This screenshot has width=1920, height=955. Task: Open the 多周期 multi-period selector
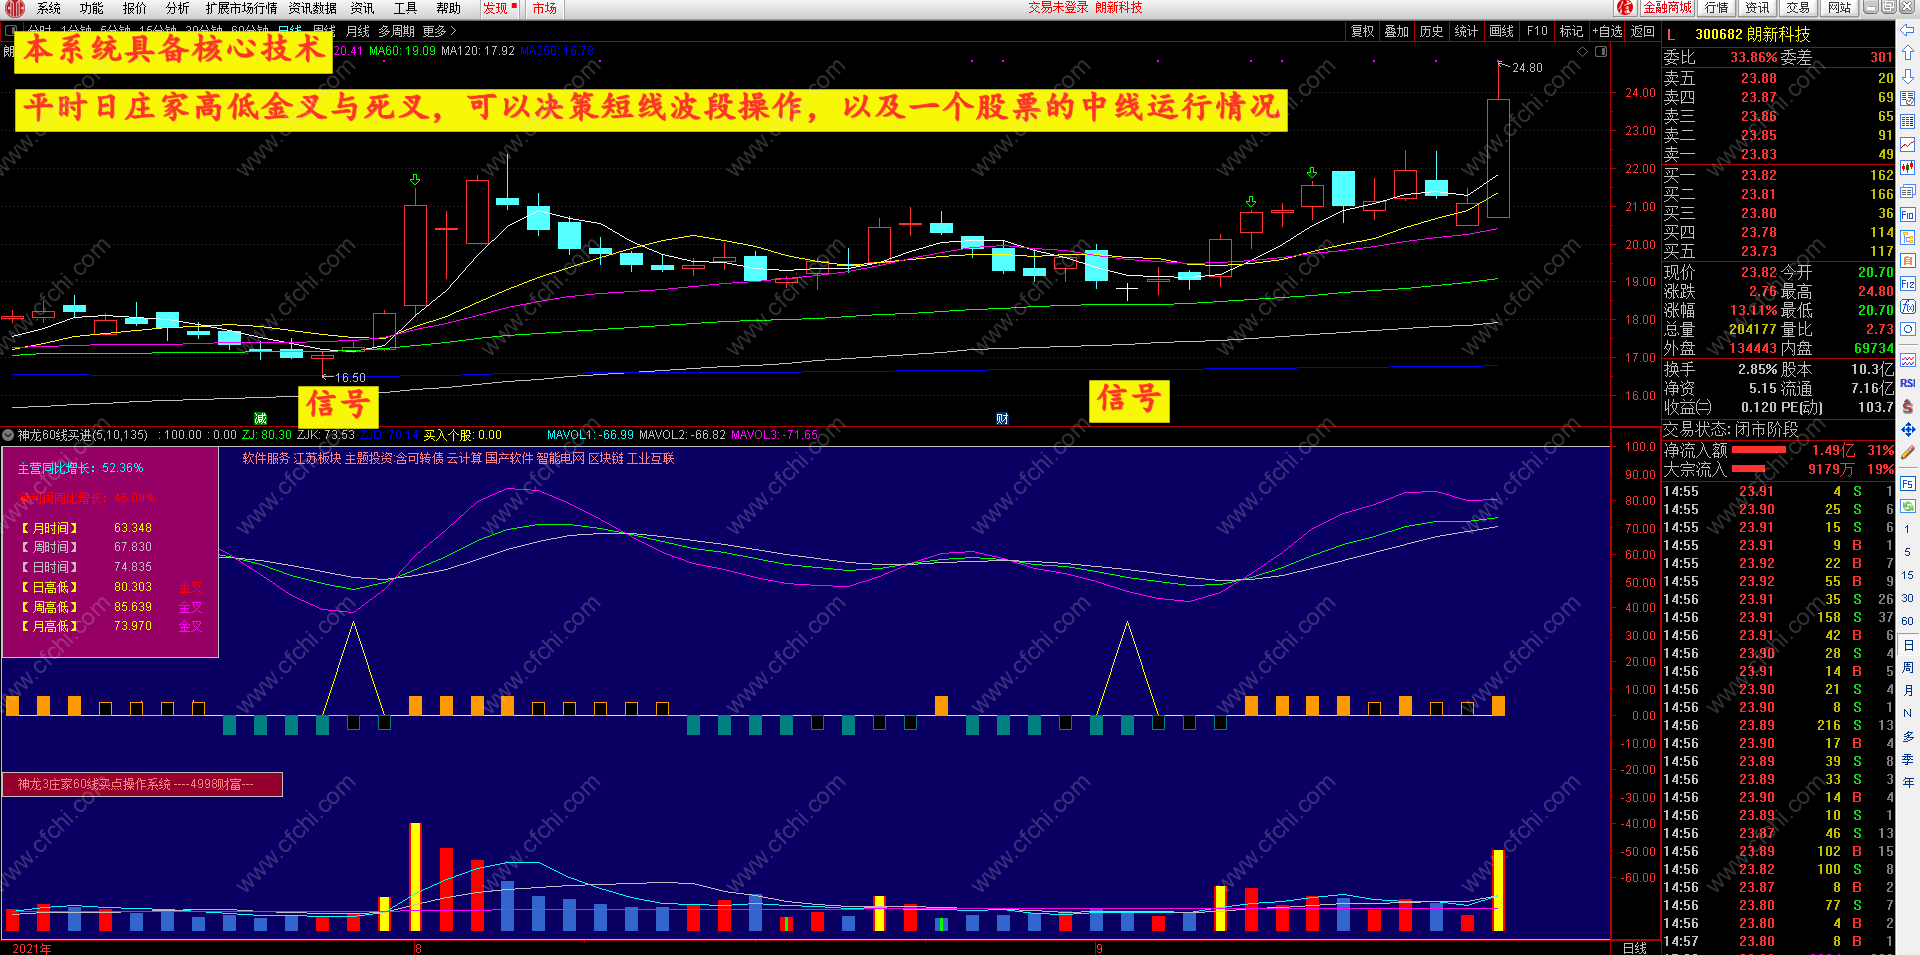pos(396,32)
